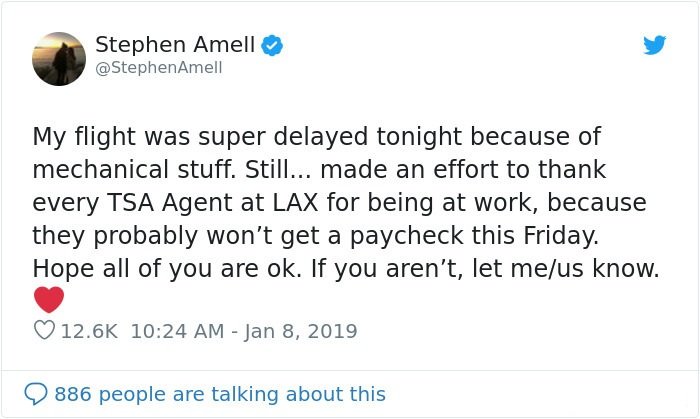Open "886 people are talking about this"
Viewport: 700px width, 419px height.
pyautogui.click(x=220, y=394)
